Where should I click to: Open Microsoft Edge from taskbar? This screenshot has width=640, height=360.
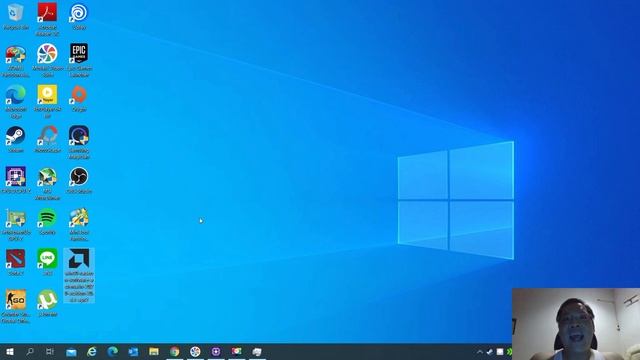tap(112, 351)
